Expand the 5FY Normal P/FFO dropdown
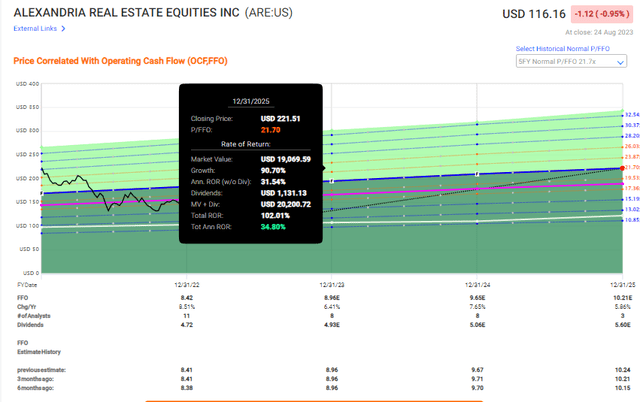The height and width of the screenshot is (402, 640). pos(571,62)
